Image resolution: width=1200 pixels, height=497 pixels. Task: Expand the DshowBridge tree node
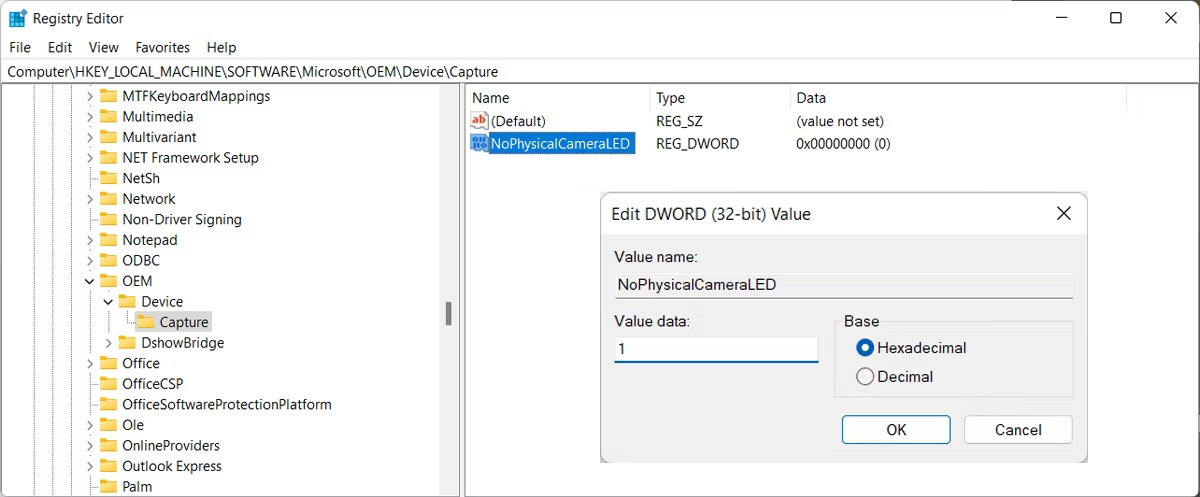[x=108, y=343]
